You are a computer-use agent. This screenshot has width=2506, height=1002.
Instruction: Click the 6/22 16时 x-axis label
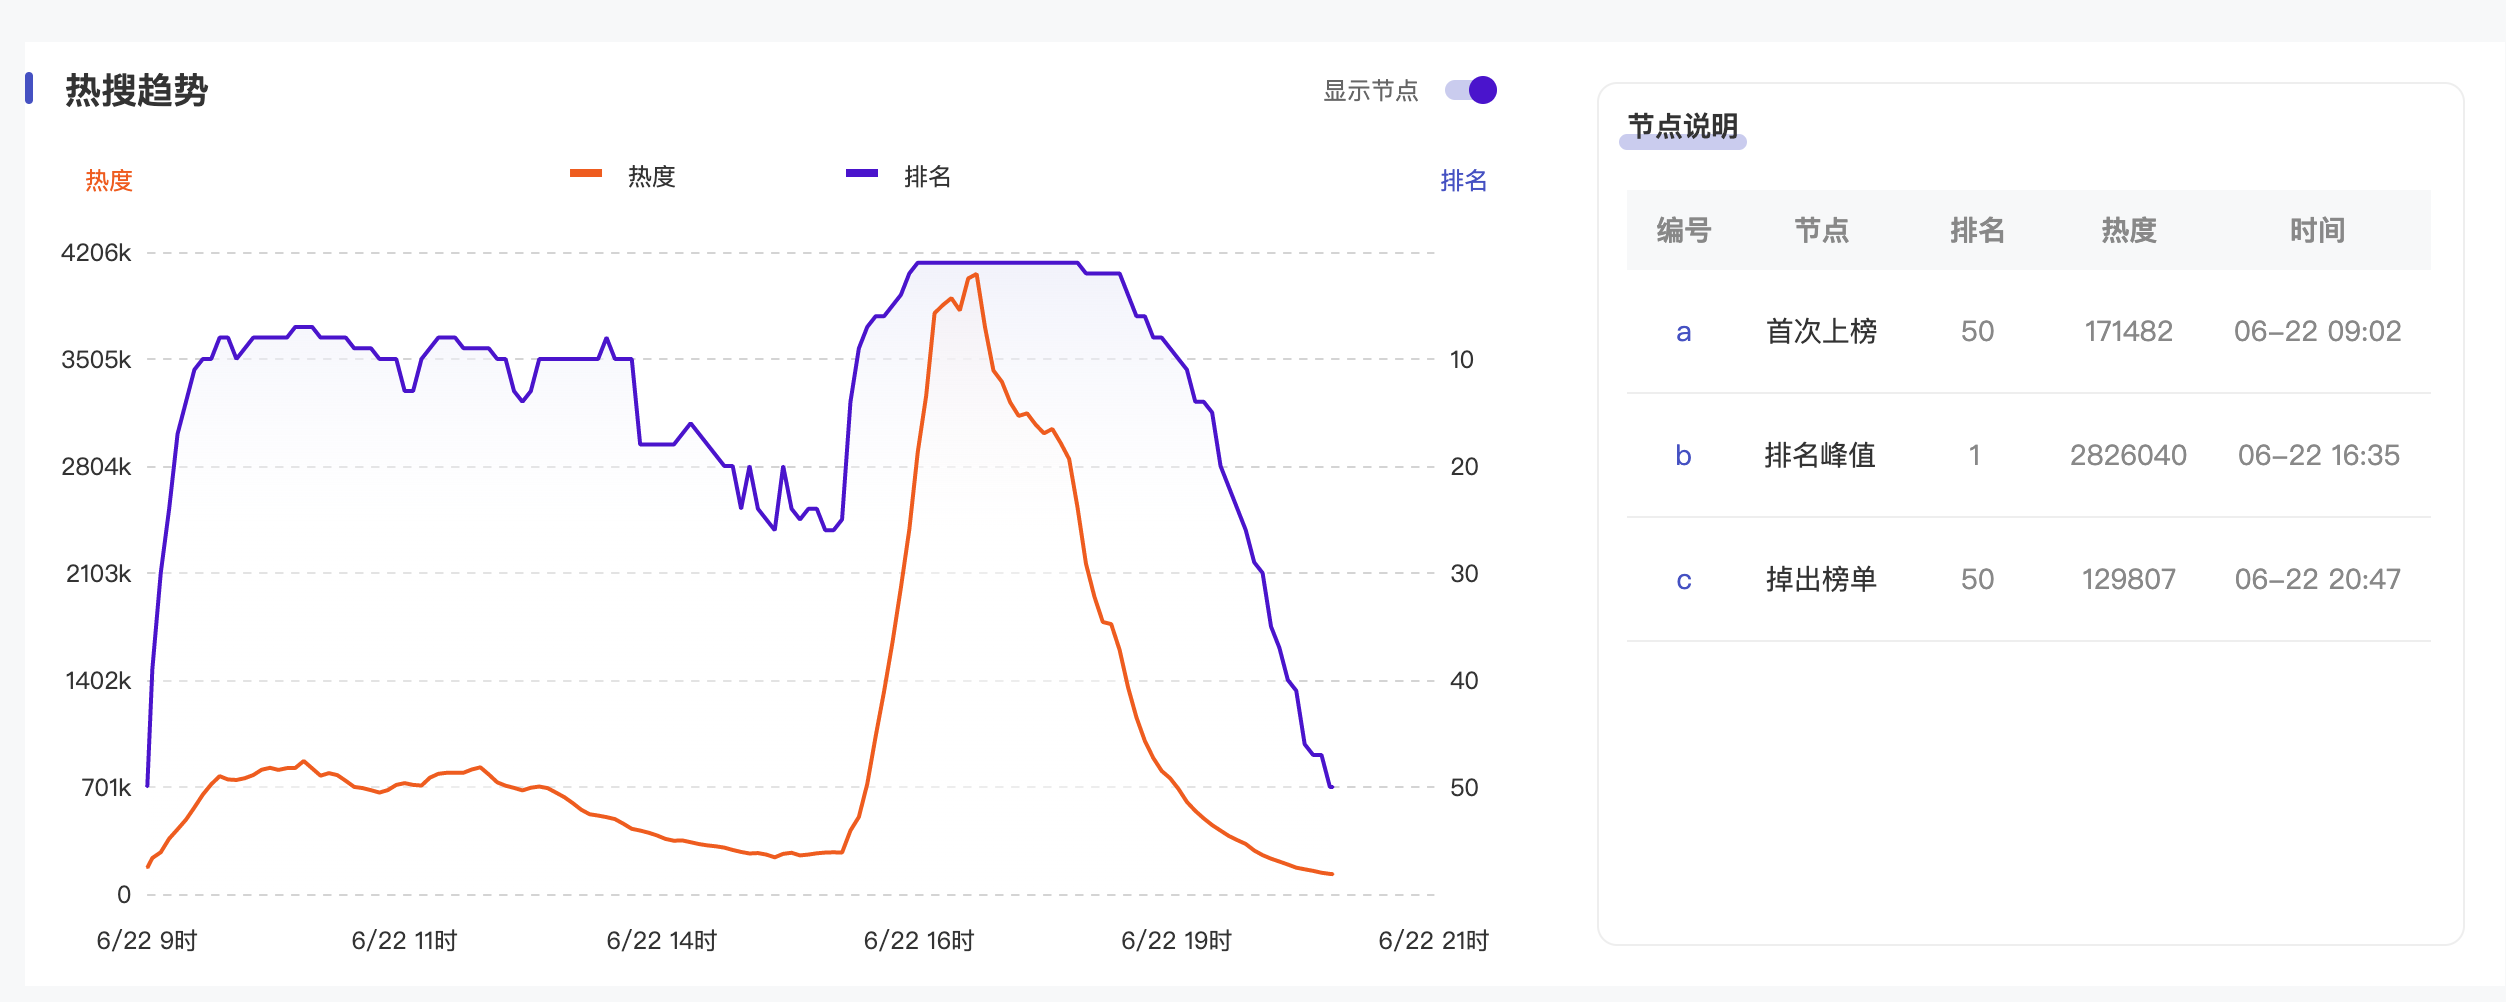pyautogui.click(x=919, y=940)
